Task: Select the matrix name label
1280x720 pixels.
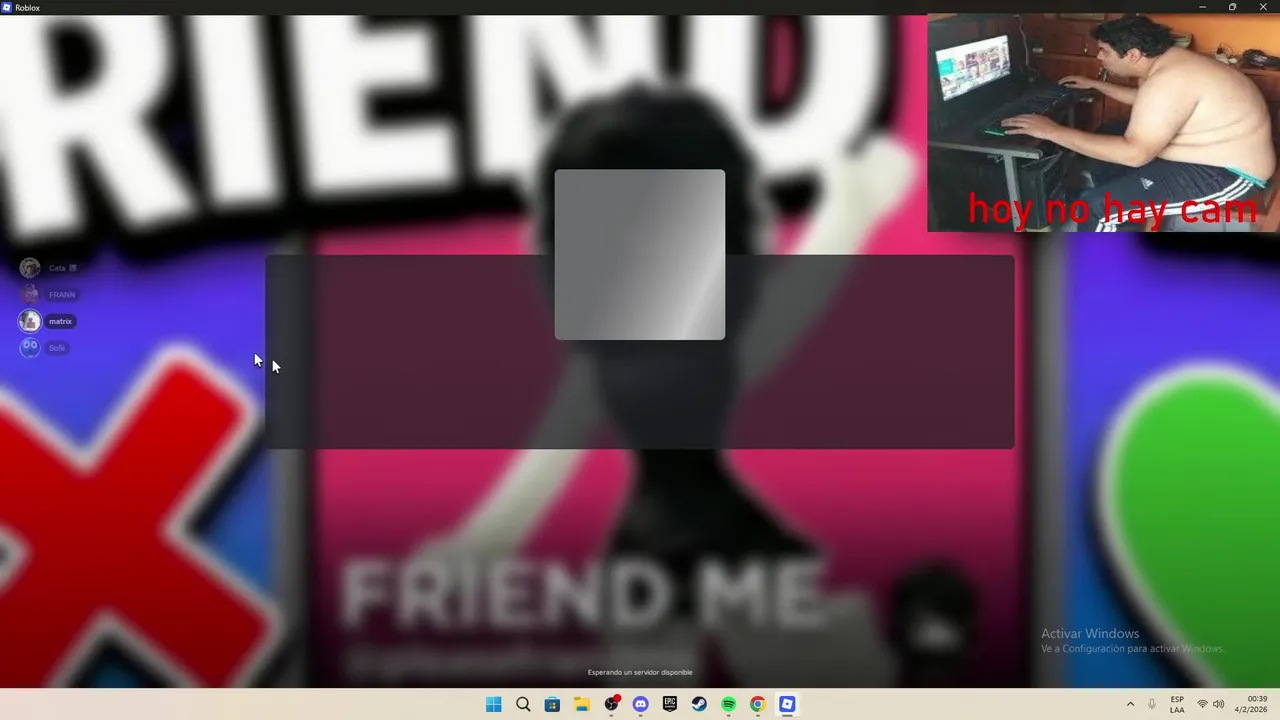Action: point(60,321)
